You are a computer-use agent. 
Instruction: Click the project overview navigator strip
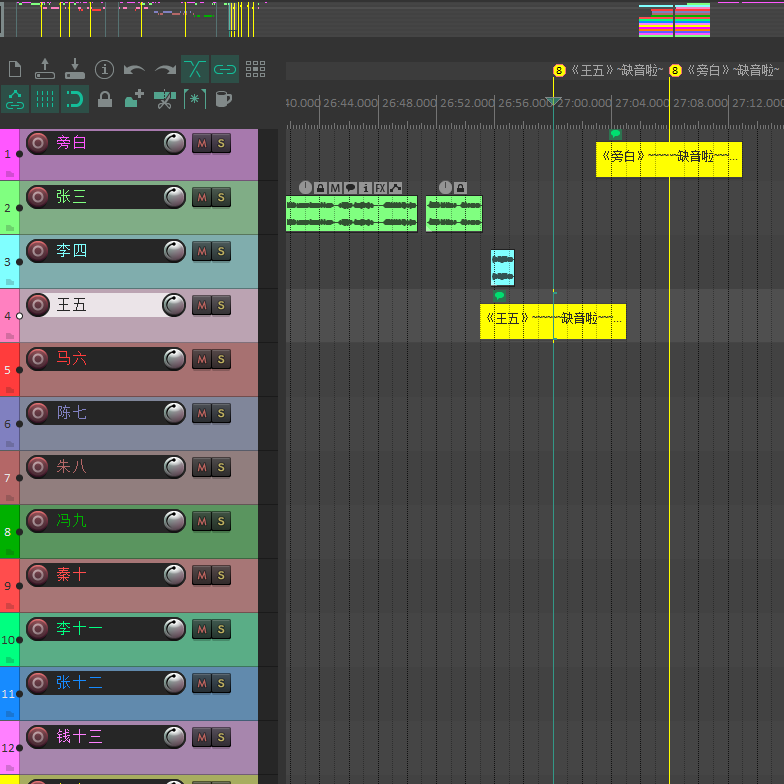point(392,19)
